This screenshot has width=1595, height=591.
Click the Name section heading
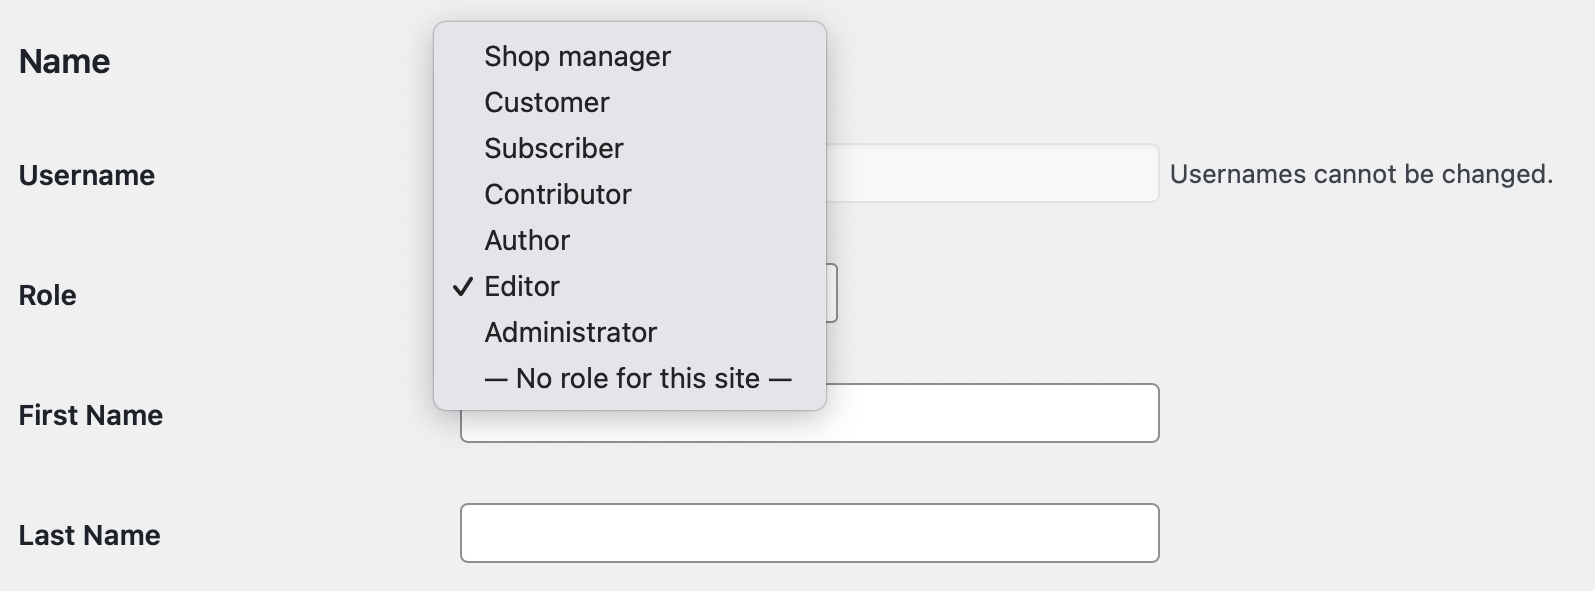(x=64, y=61)
